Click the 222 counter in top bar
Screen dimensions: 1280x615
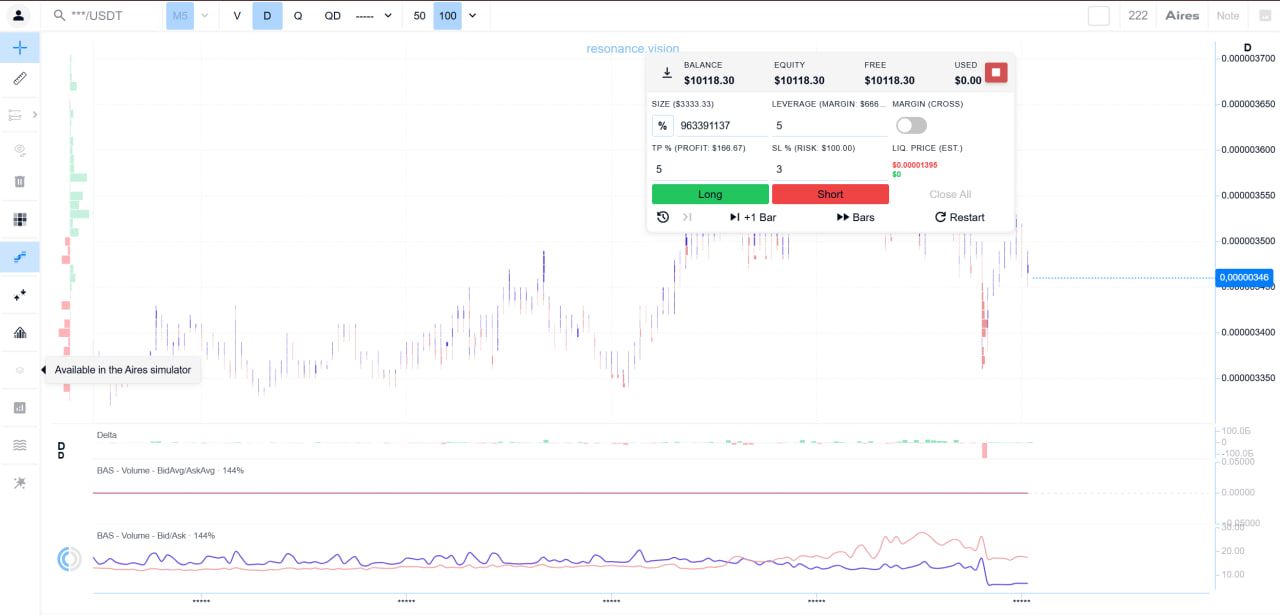pyautogui.click(x=1138, y=16)
